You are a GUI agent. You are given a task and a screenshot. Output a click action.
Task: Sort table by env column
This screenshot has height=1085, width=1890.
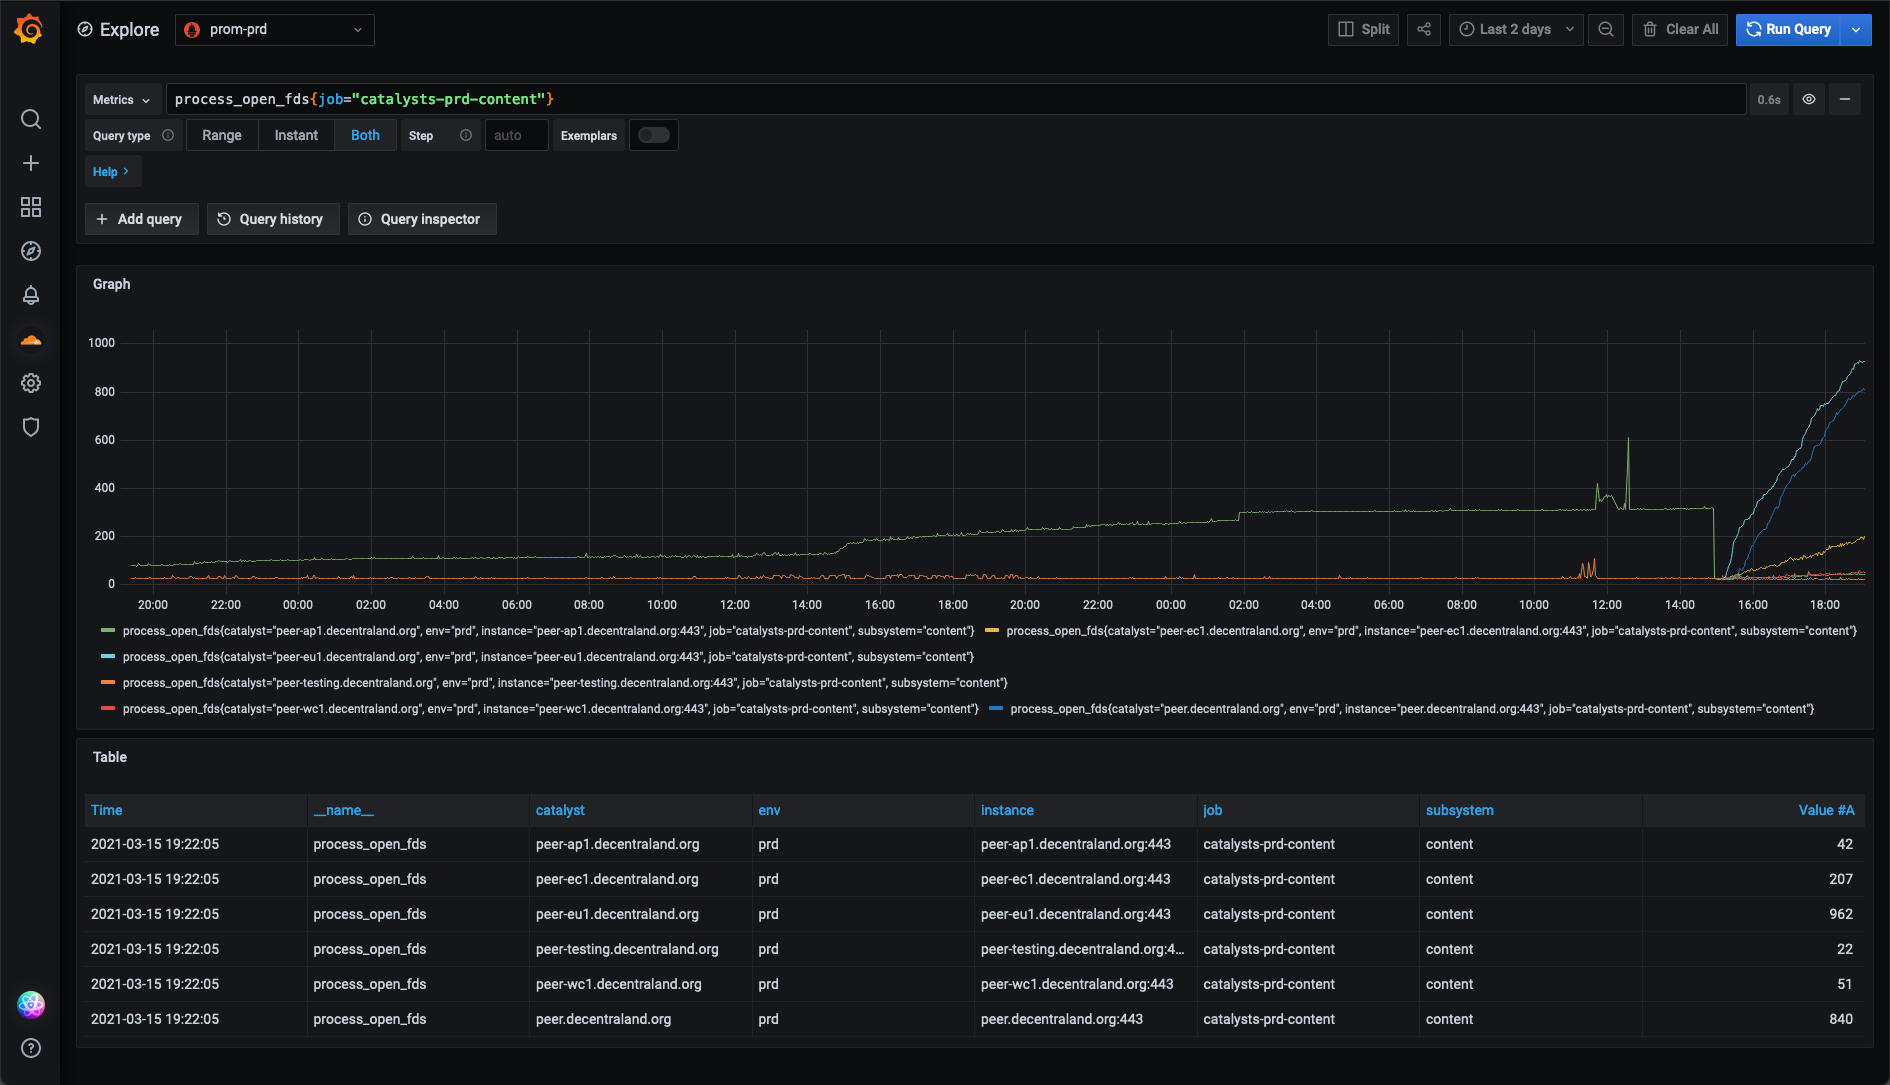click(769, 810)
